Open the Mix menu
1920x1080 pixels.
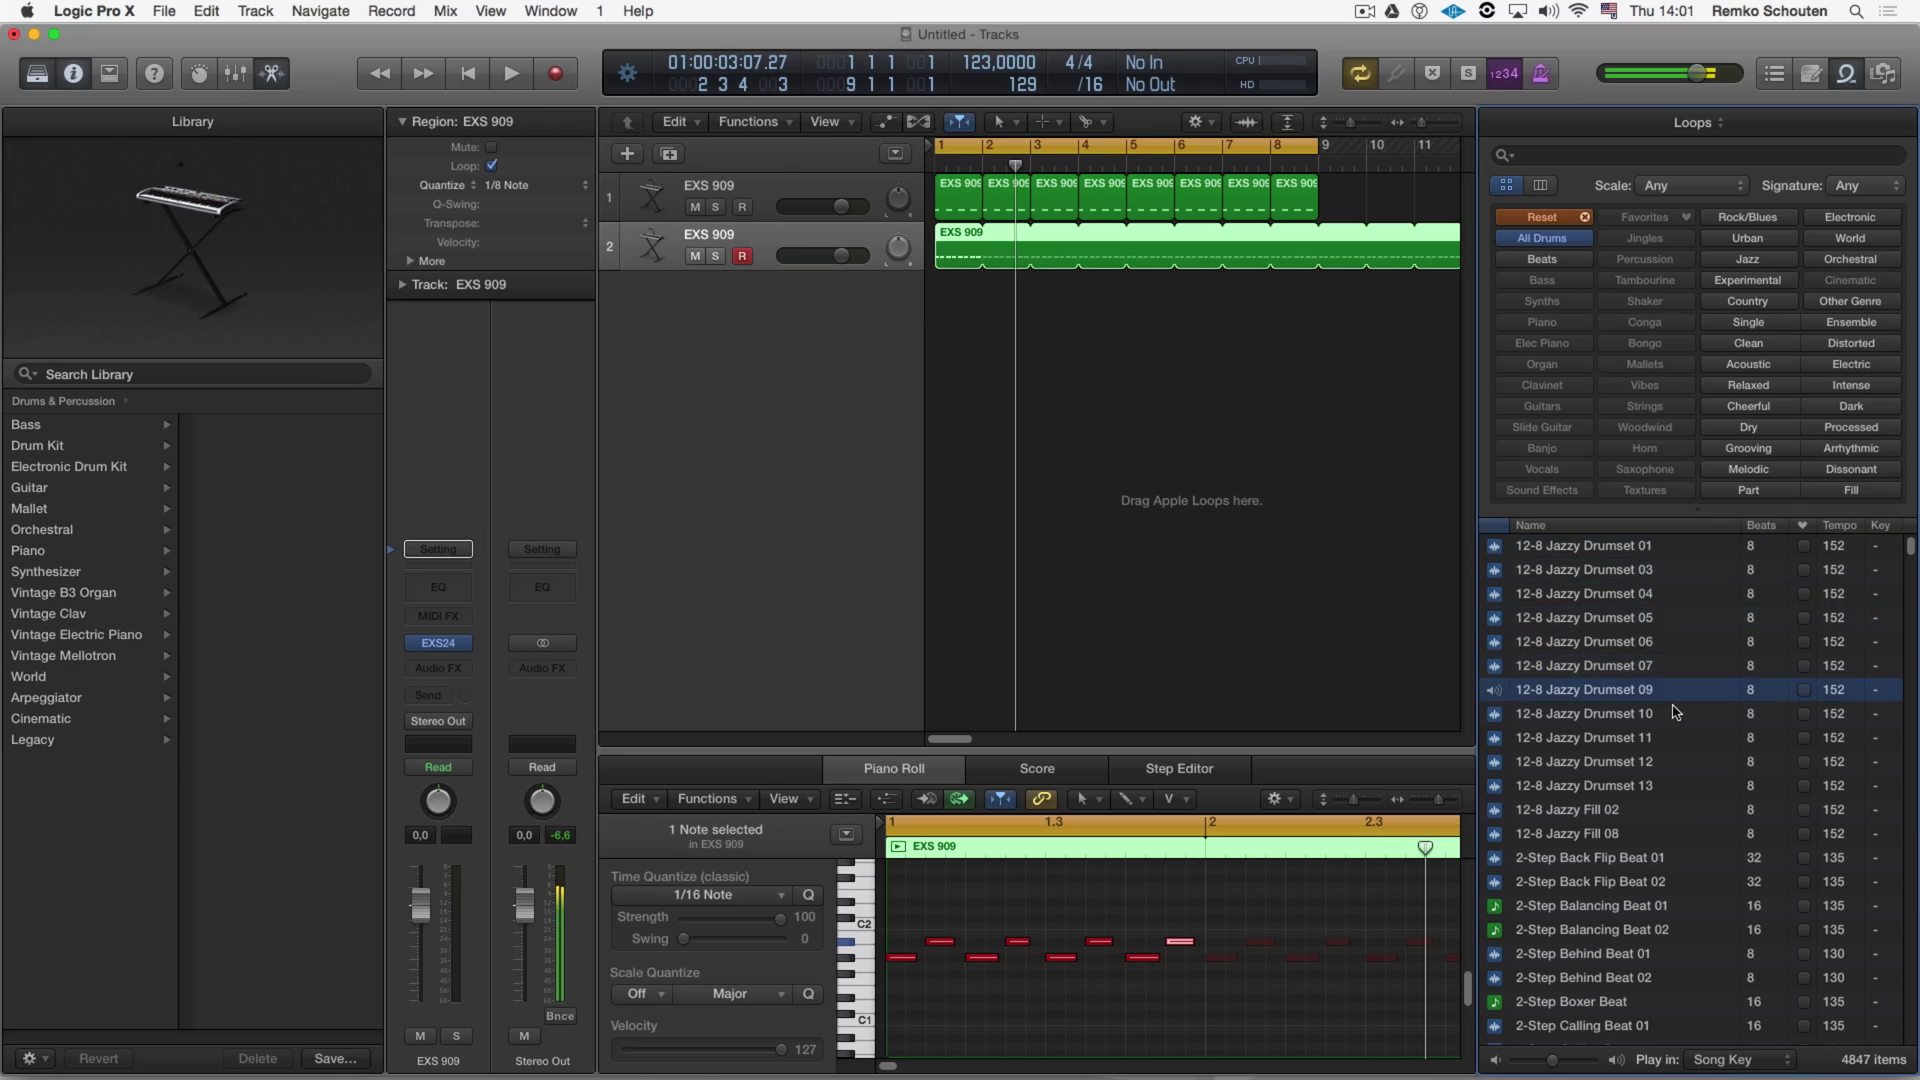tap(445, 11)
